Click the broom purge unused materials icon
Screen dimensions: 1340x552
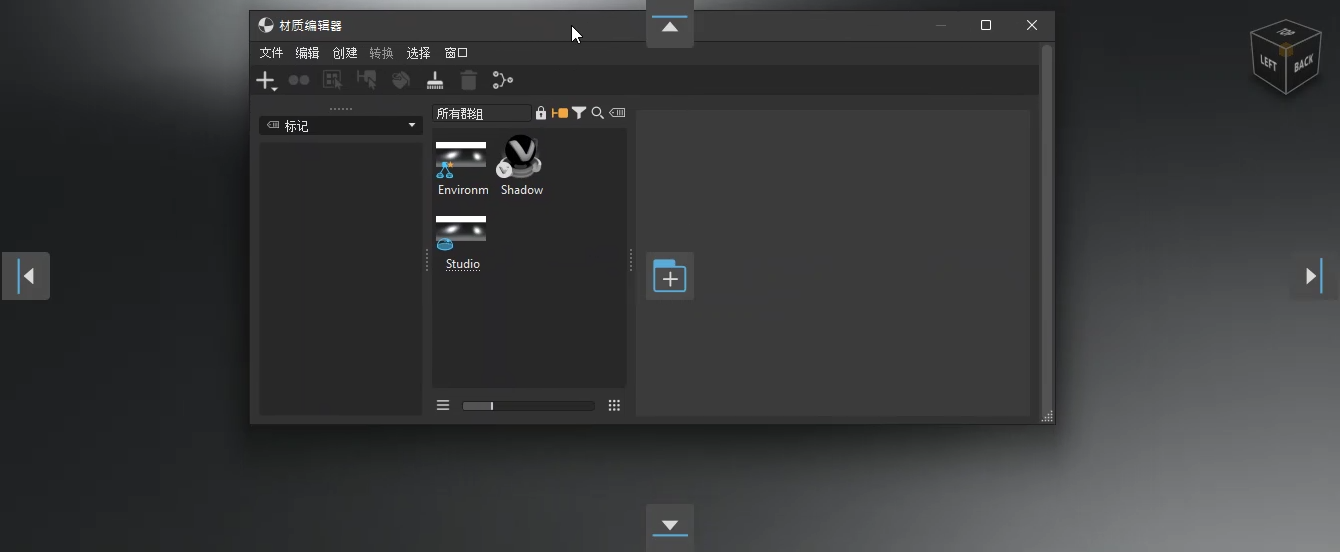click(x=435, y=80)
